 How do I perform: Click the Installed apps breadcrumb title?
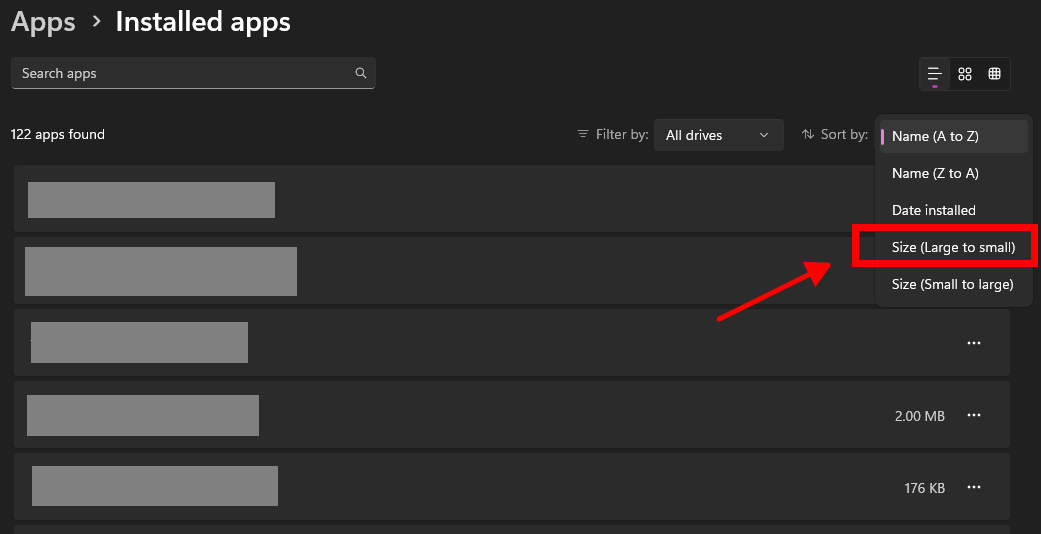tap(203, 22)
